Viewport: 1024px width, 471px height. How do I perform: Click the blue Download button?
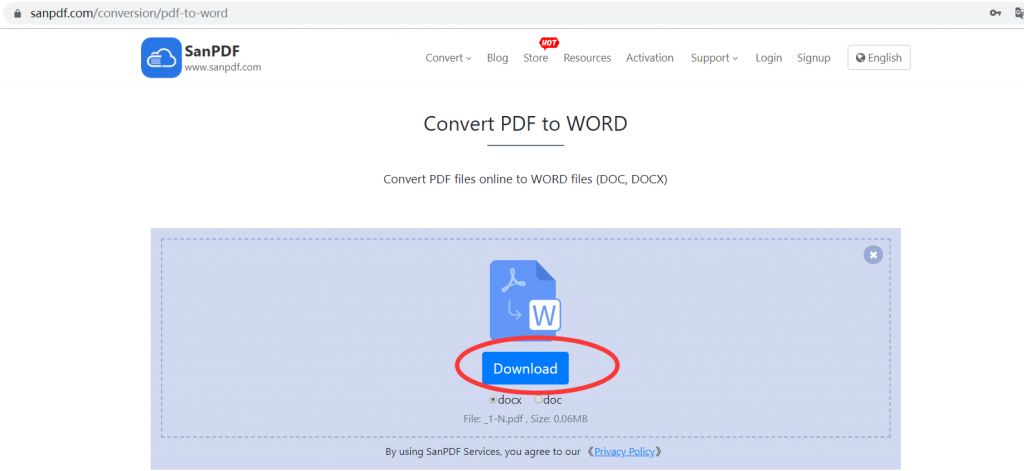click(525, 368)
